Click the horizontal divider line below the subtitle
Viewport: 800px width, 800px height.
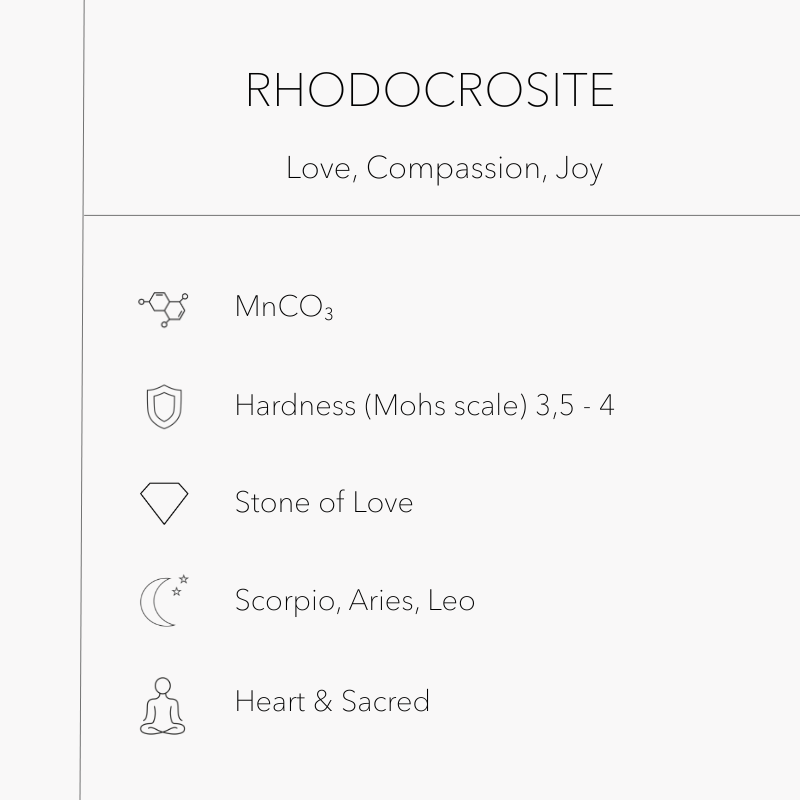click(x=441, y=215)
